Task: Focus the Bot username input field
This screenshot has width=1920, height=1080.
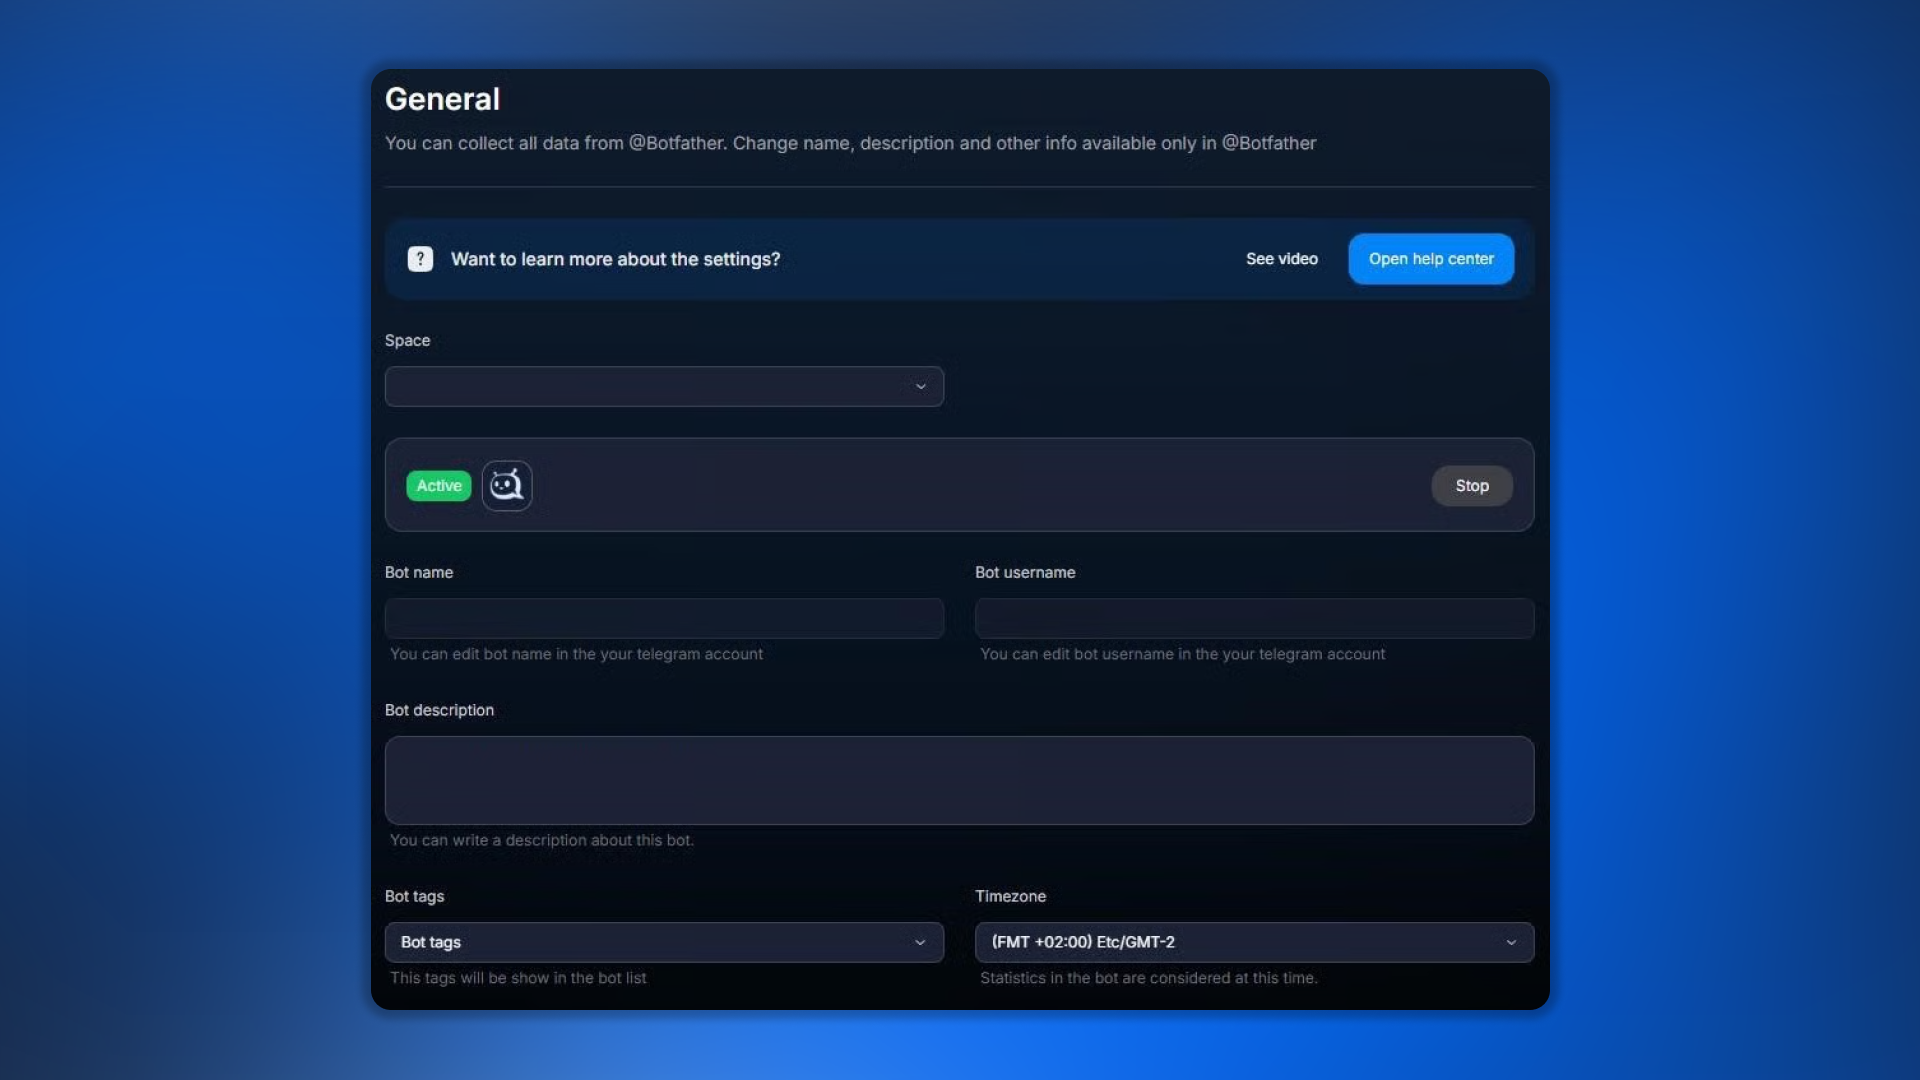Action: pyautogui.click(x=1254, y=618)
